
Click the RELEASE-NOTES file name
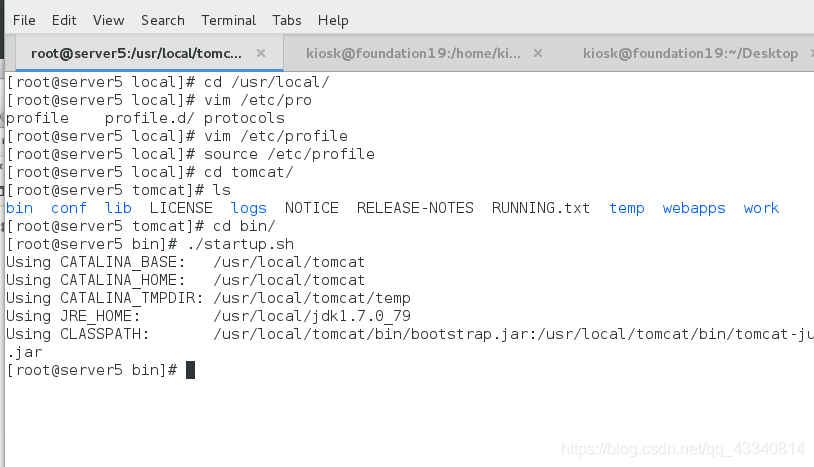[415, 208]
